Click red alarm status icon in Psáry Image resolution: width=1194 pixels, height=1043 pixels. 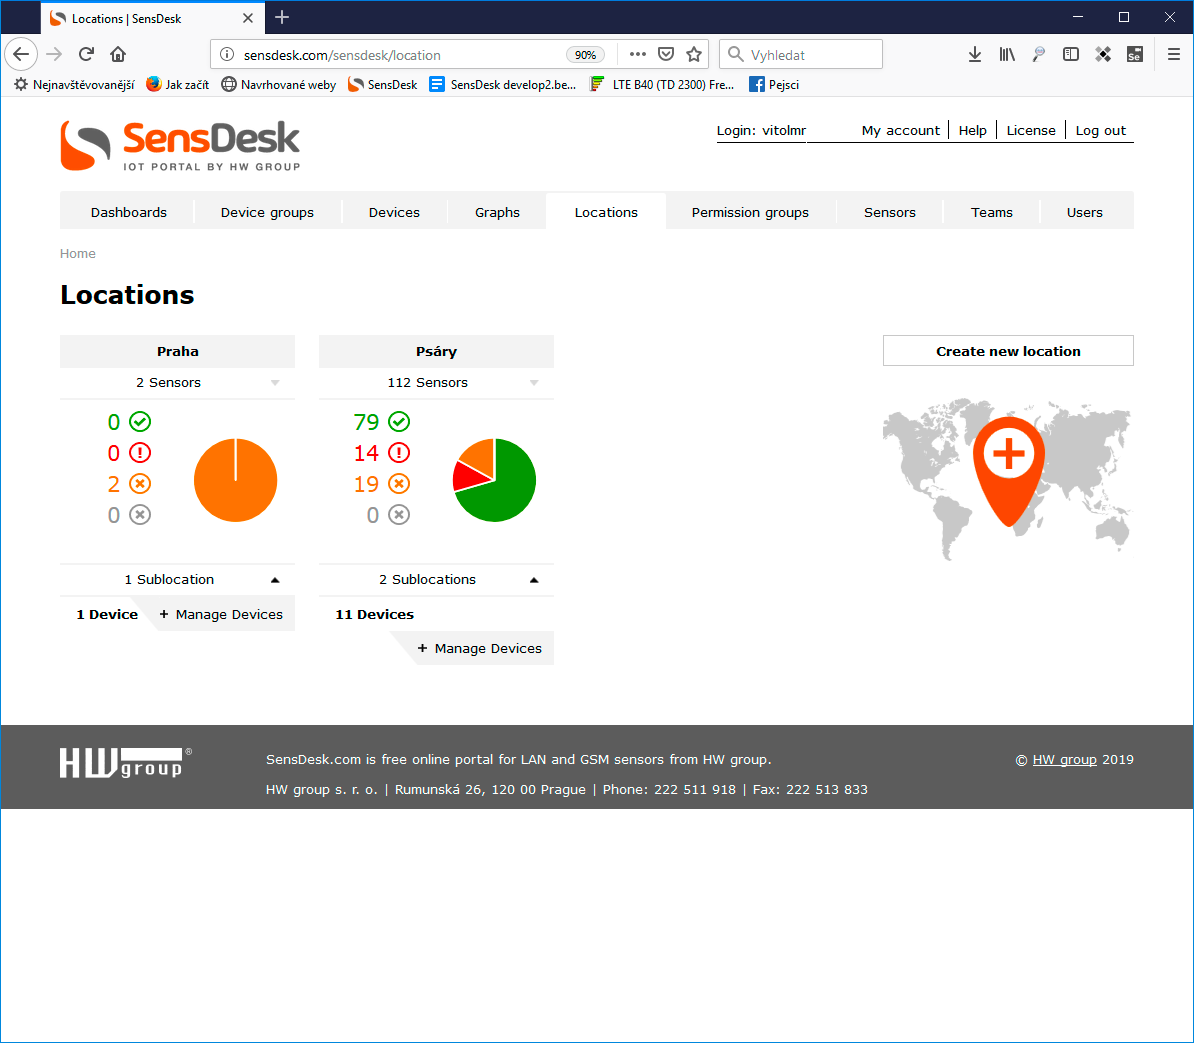point(399,453)
